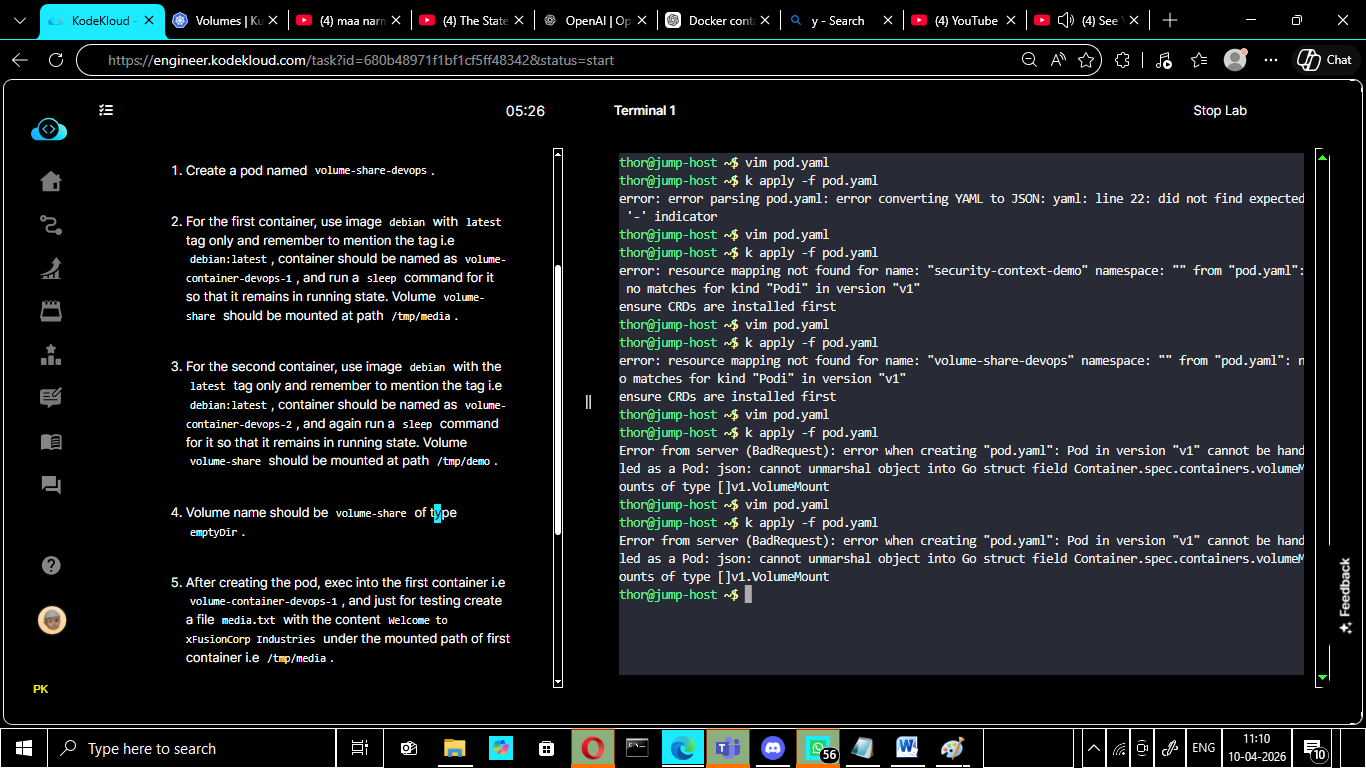Click the Windows taskbar search box

point(191,748)
